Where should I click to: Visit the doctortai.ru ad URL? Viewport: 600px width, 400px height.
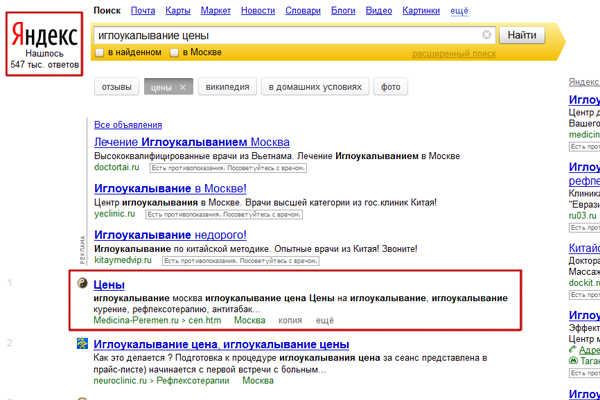coord(117,167)
